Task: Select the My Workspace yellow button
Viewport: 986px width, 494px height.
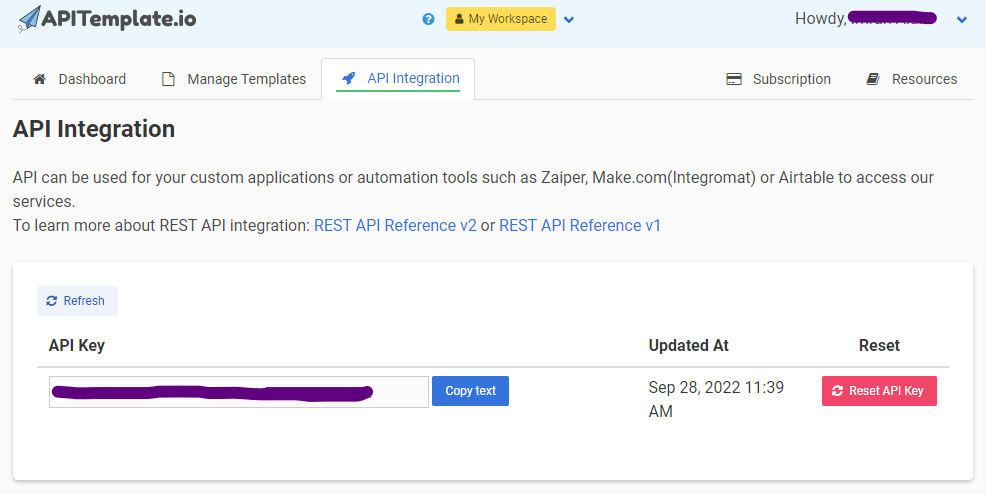Action: pyautogui.click(x=501, y=19)
